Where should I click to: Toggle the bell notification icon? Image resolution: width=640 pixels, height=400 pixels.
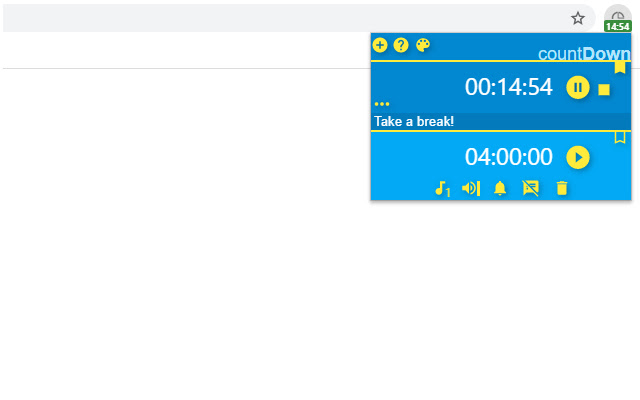500,189
